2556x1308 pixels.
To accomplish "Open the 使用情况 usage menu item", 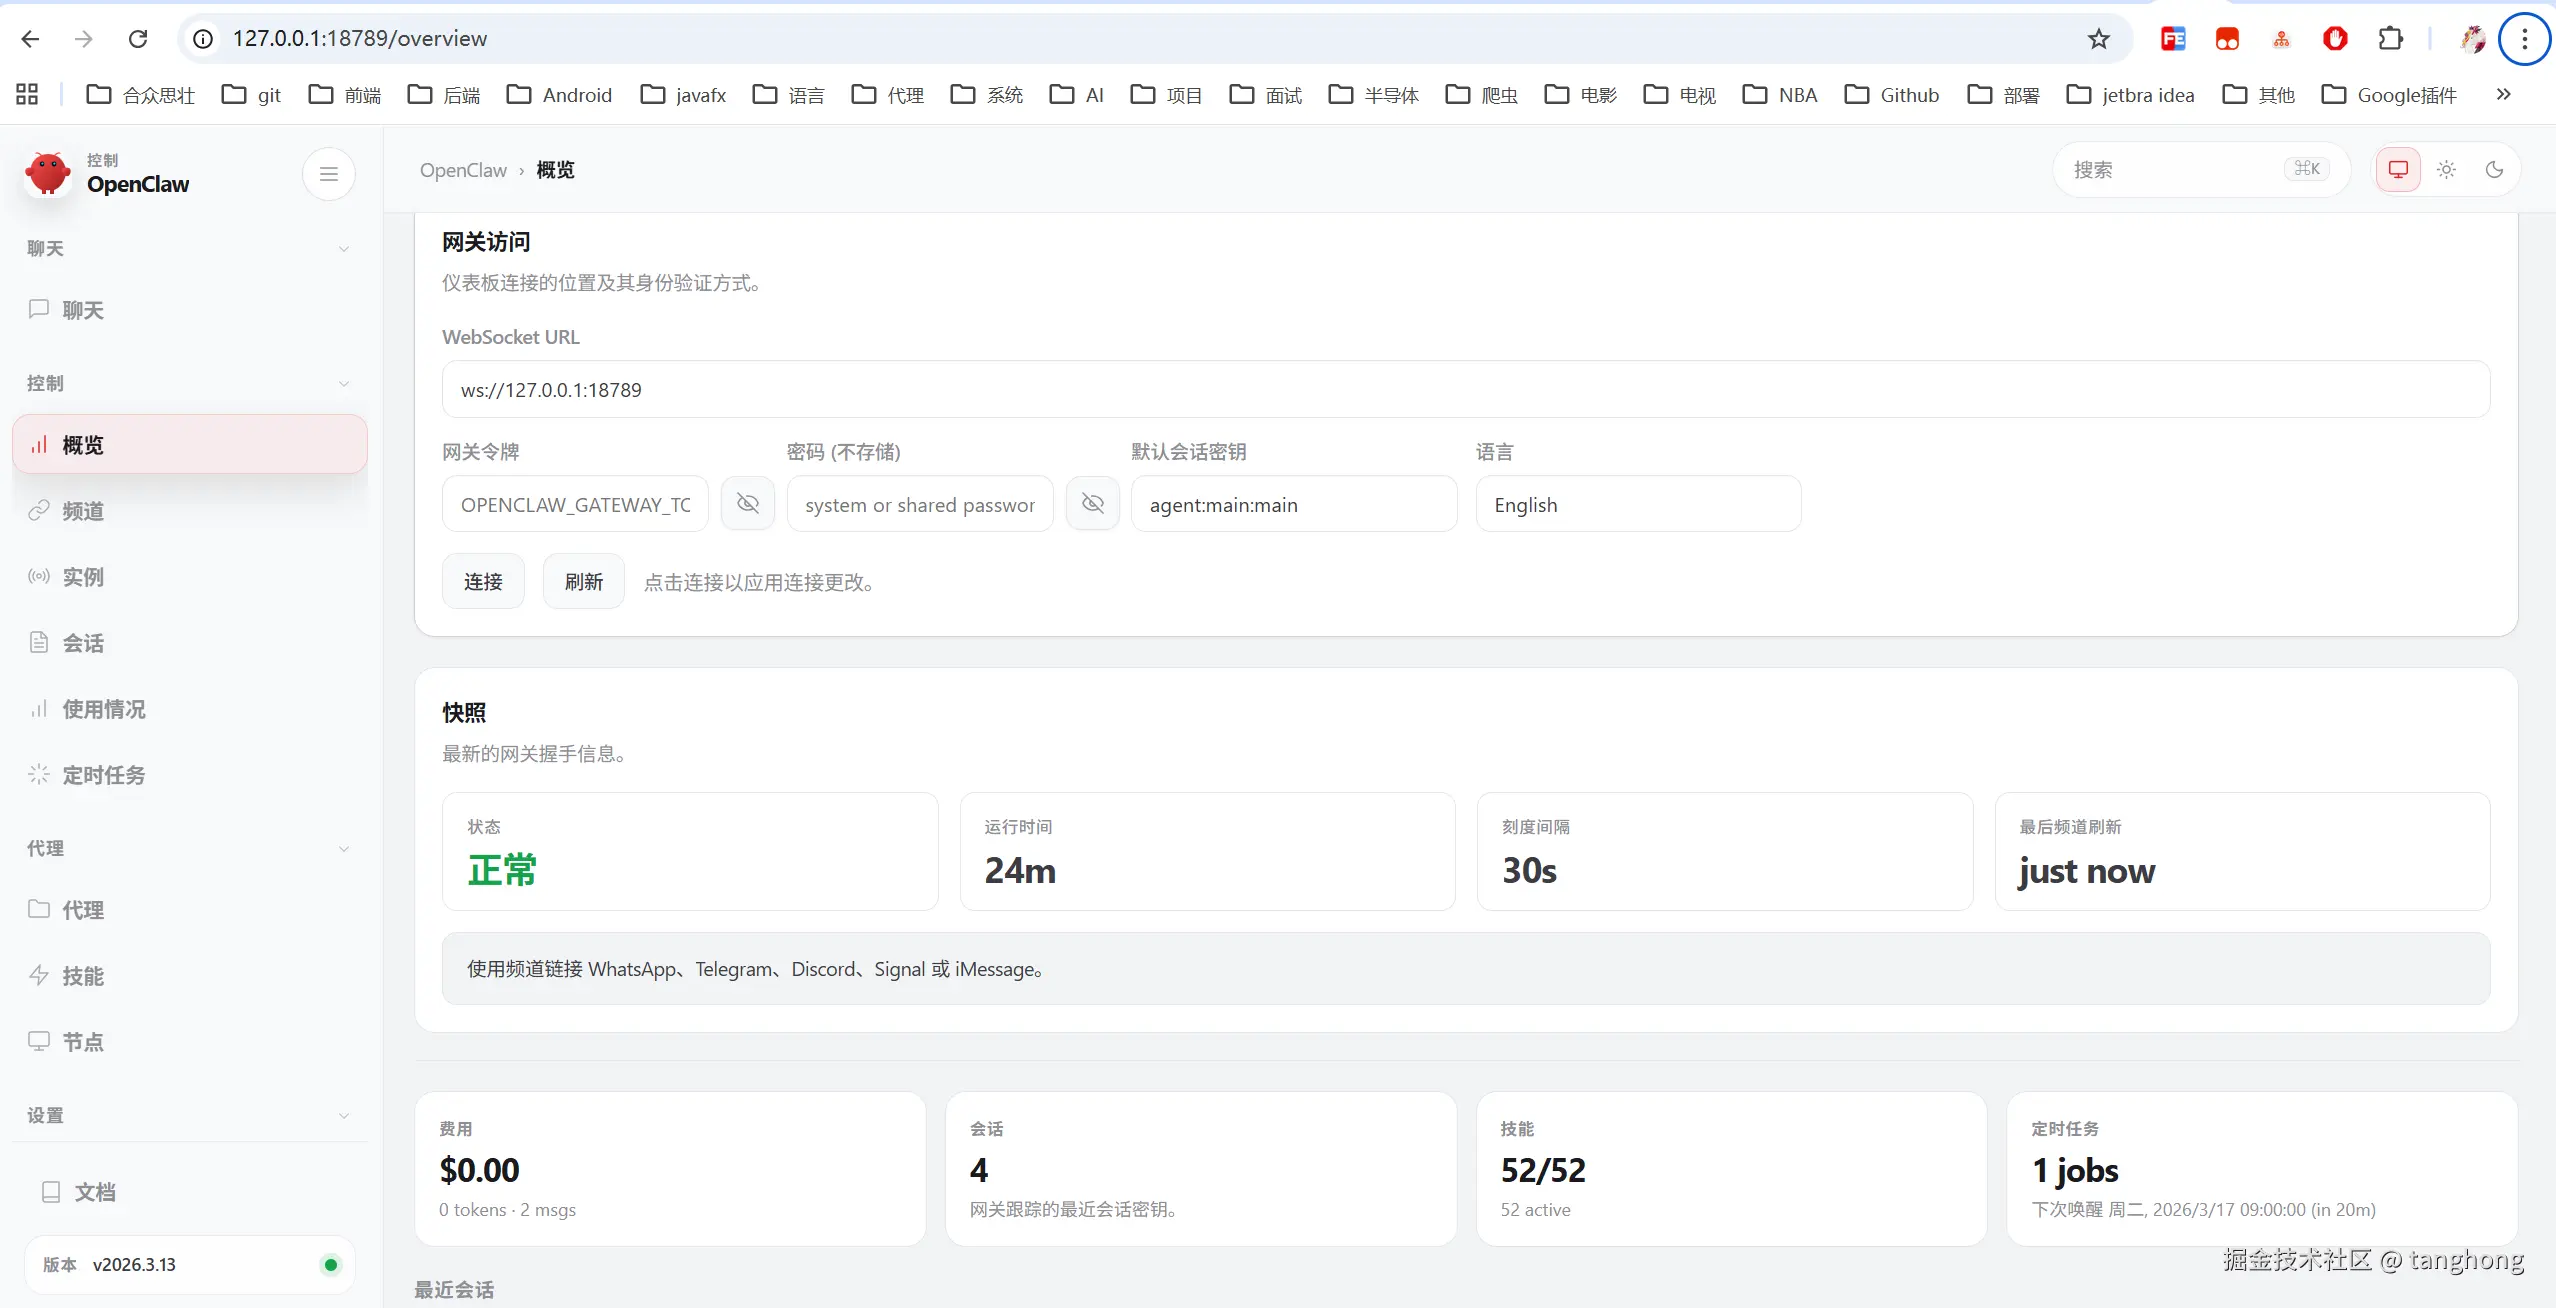I will [x=103, y=709].
